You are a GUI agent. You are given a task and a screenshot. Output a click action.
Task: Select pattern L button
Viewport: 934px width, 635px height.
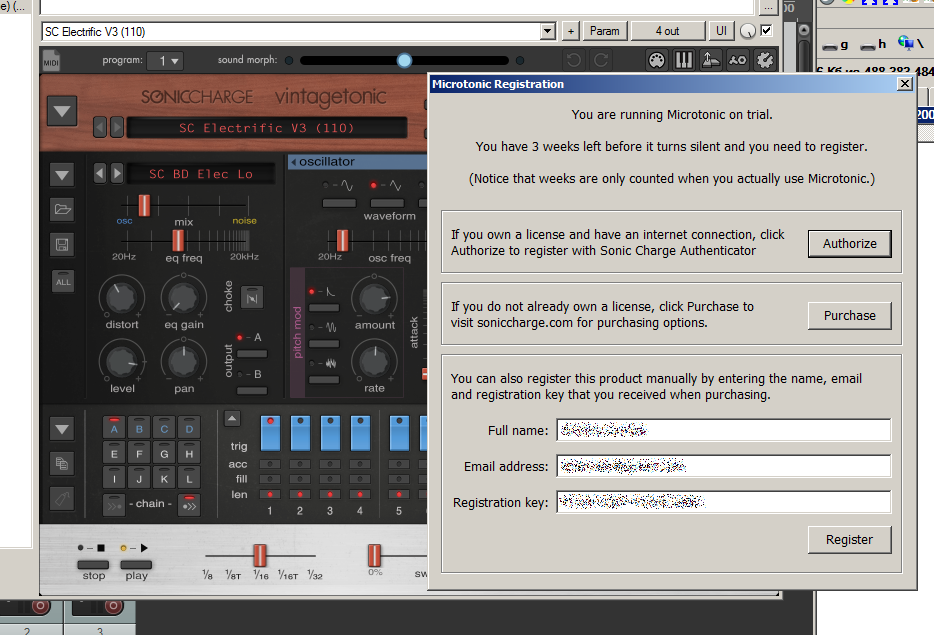pos(189,478)
